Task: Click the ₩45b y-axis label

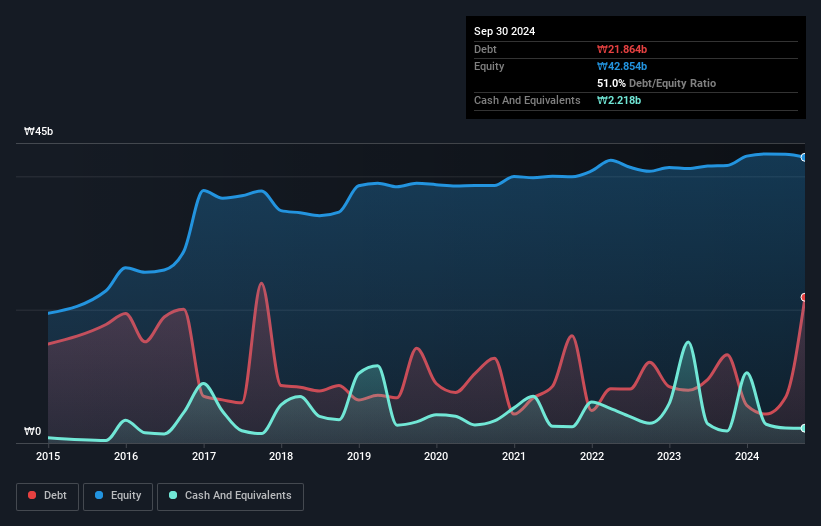Action: tap(39, 131)
